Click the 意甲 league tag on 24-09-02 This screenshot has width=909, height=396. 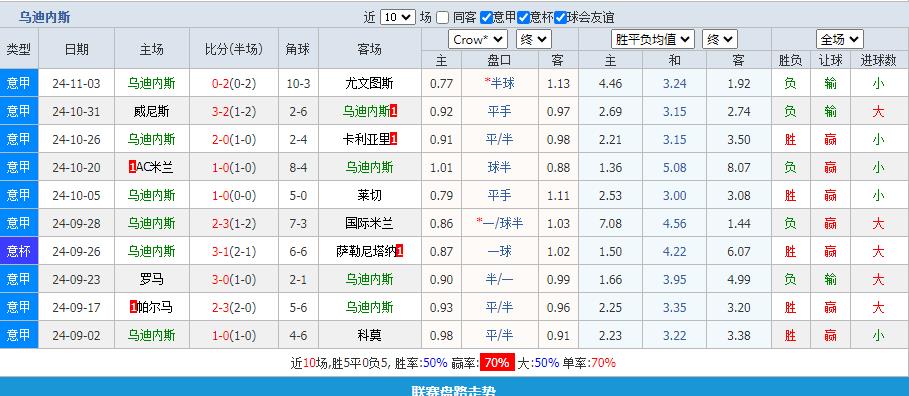19,335
